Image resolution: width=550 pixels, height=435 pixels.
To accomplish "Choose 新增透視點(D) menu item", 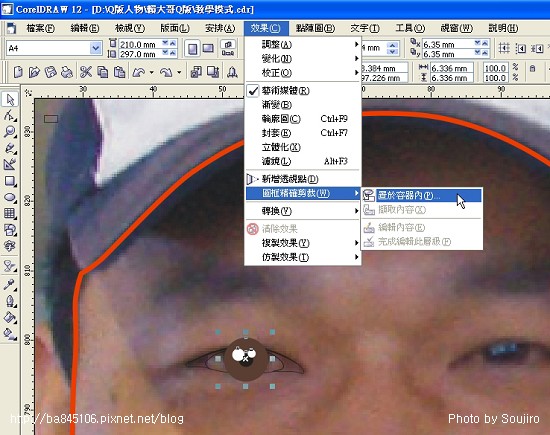I will pos(303,179).
